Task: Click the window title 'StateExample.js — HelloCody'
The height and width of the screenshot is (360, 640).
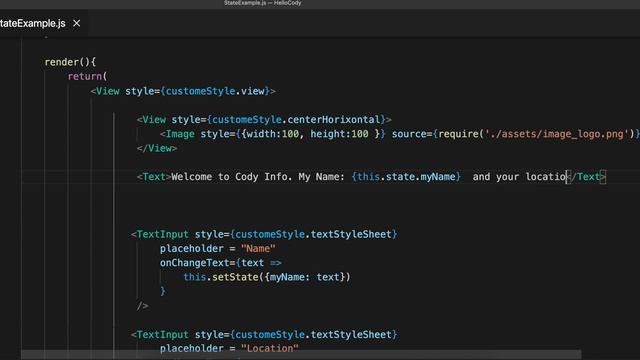Action: [262, 3]
